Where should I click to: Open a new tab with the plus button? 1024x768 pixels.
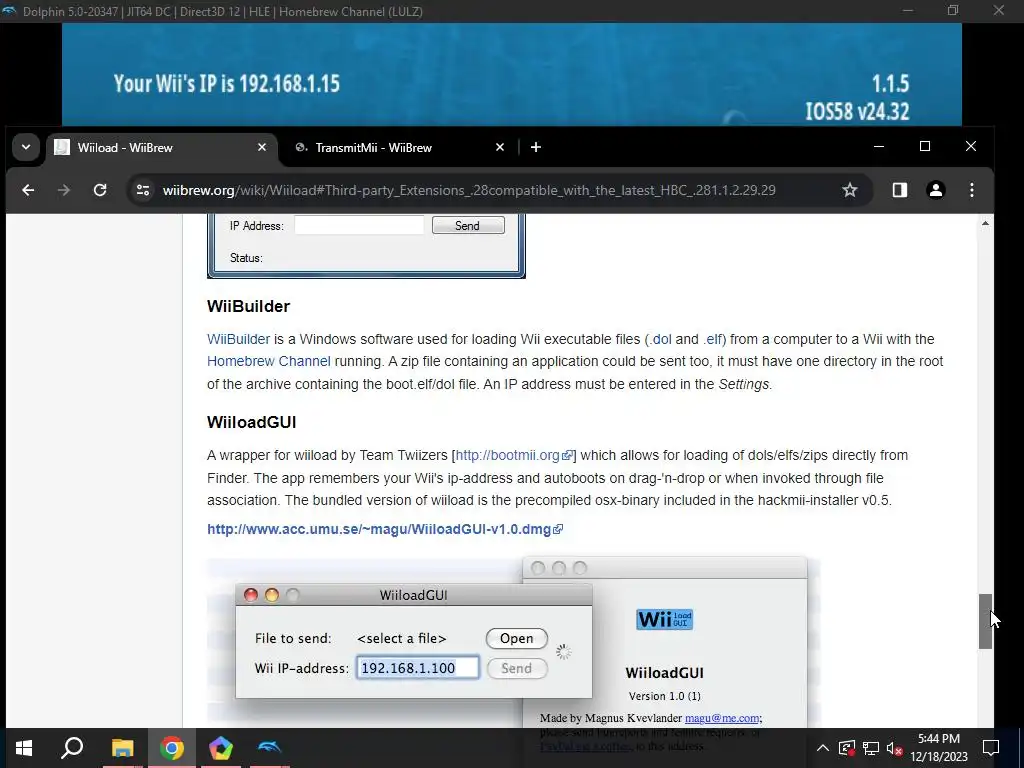(536, 148)
